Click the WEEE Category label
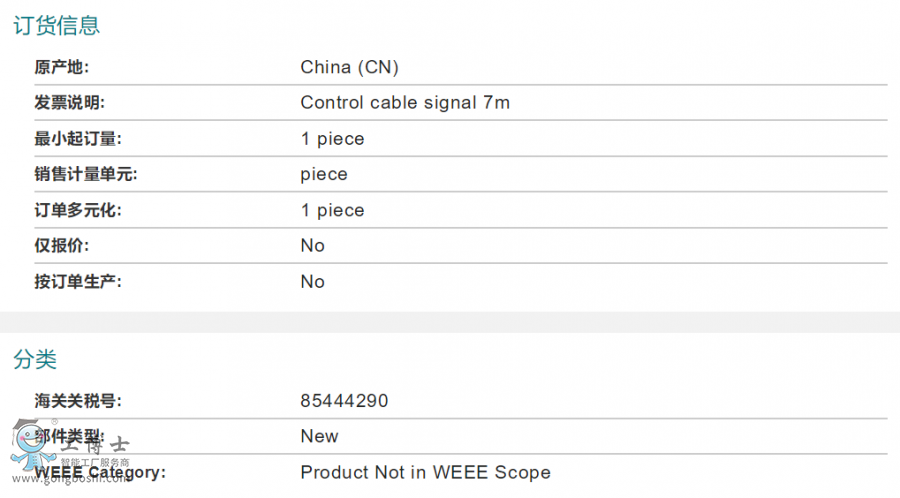 coord(100,472)
